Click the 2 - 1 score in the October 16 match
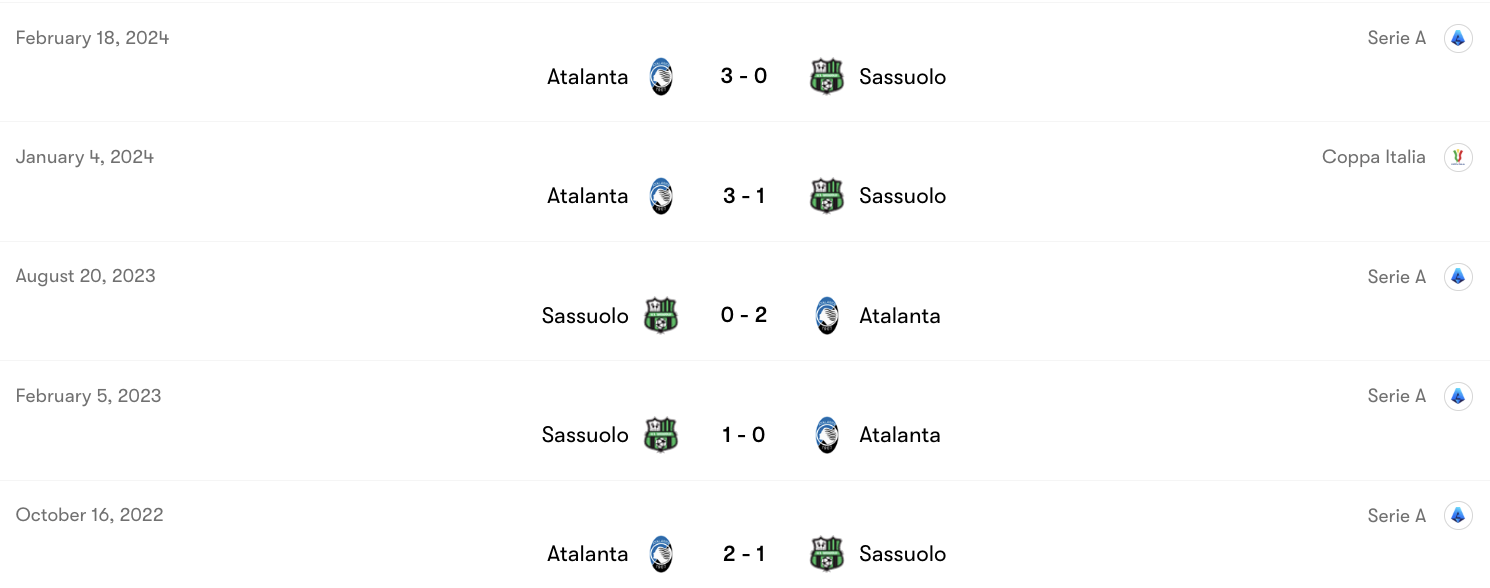The width and height of the screenshot is (1490, 588). [744, 553]
